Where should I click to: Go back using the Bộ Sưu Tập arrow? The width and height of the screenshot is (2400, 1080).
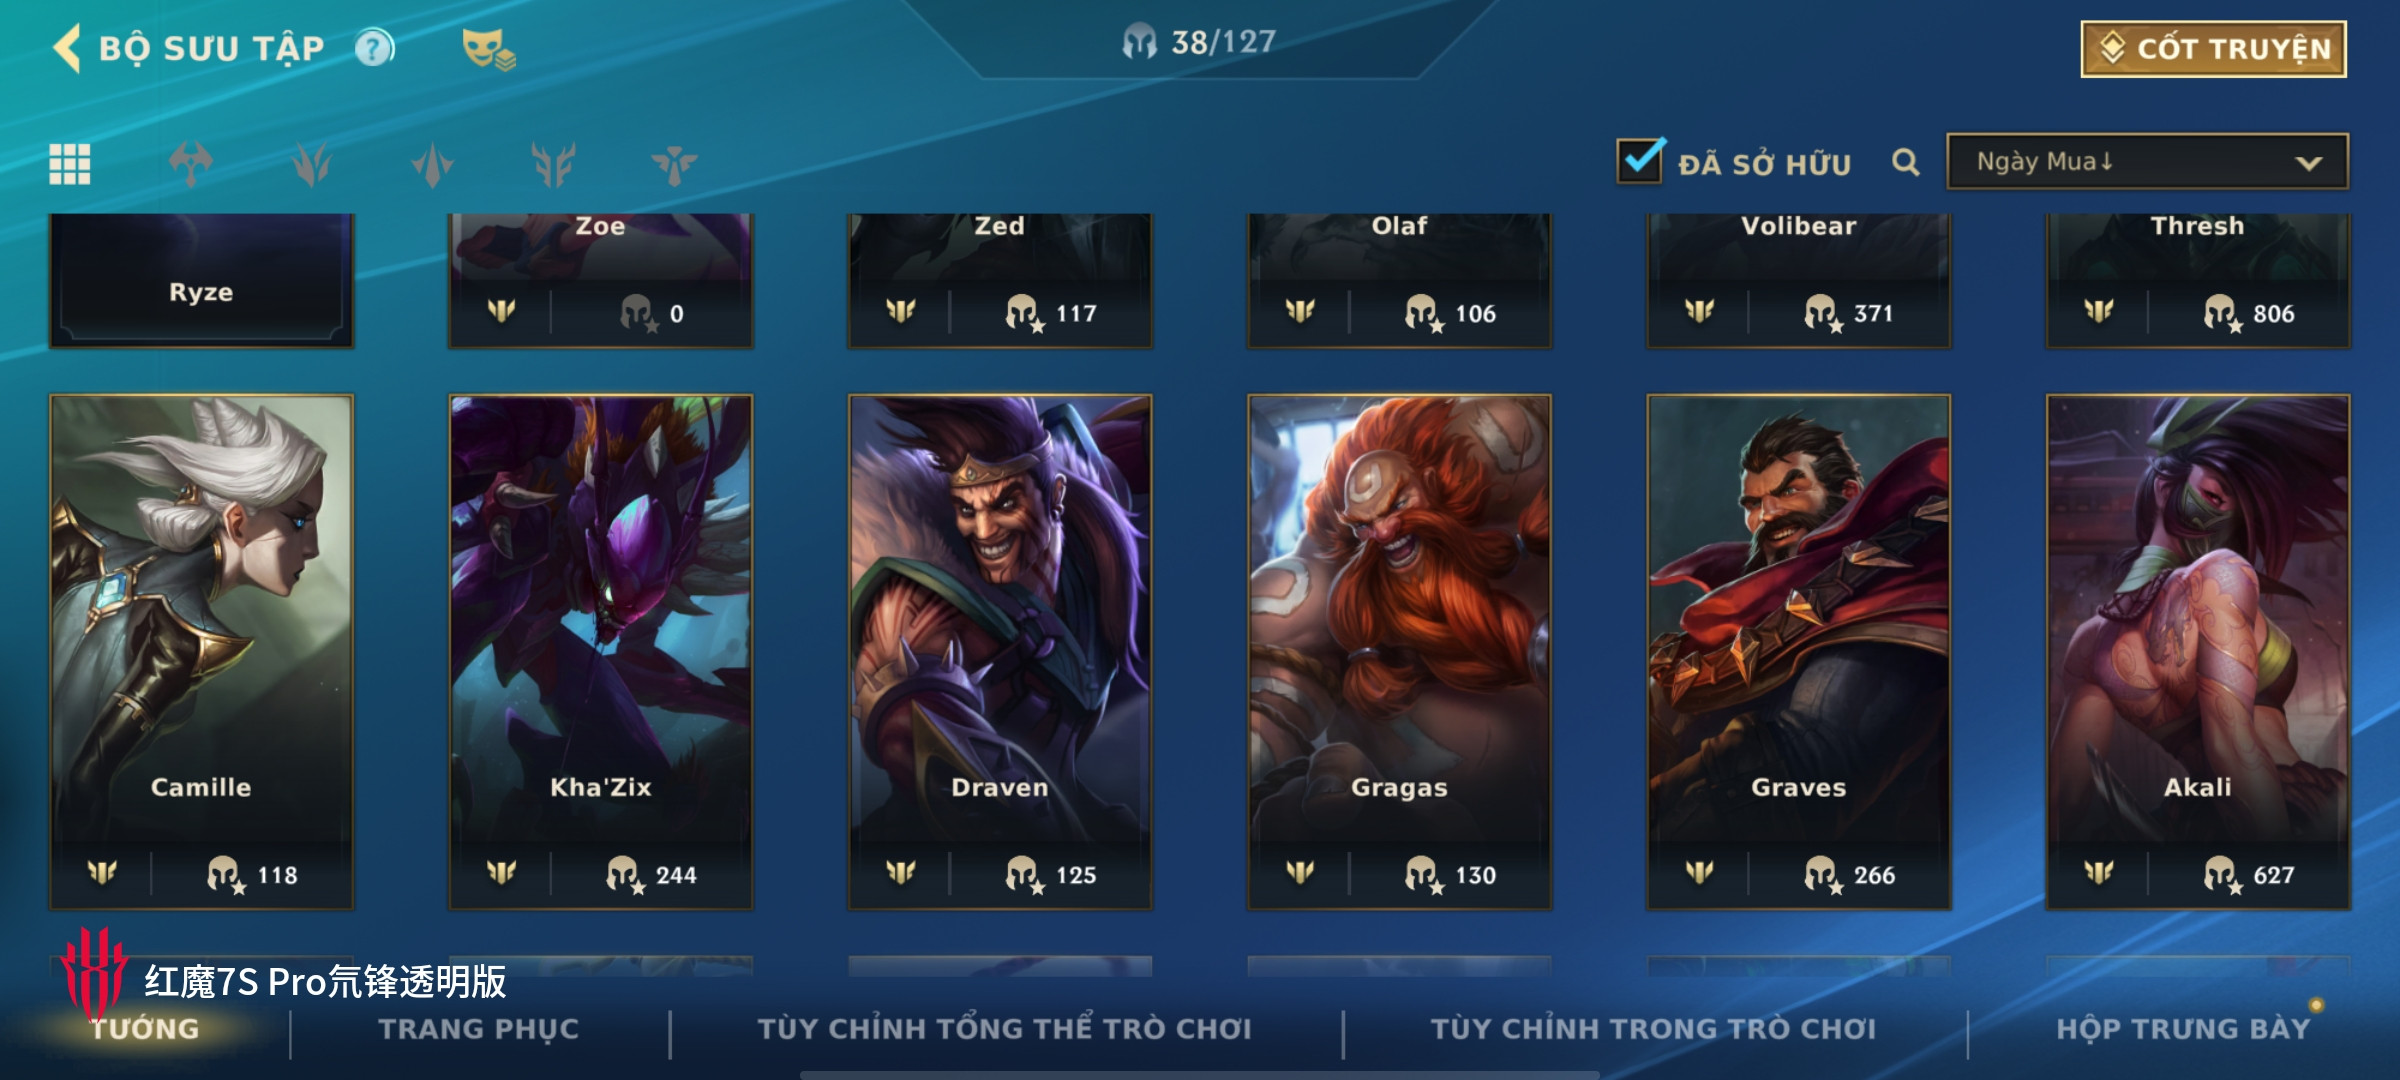(68, 48)
